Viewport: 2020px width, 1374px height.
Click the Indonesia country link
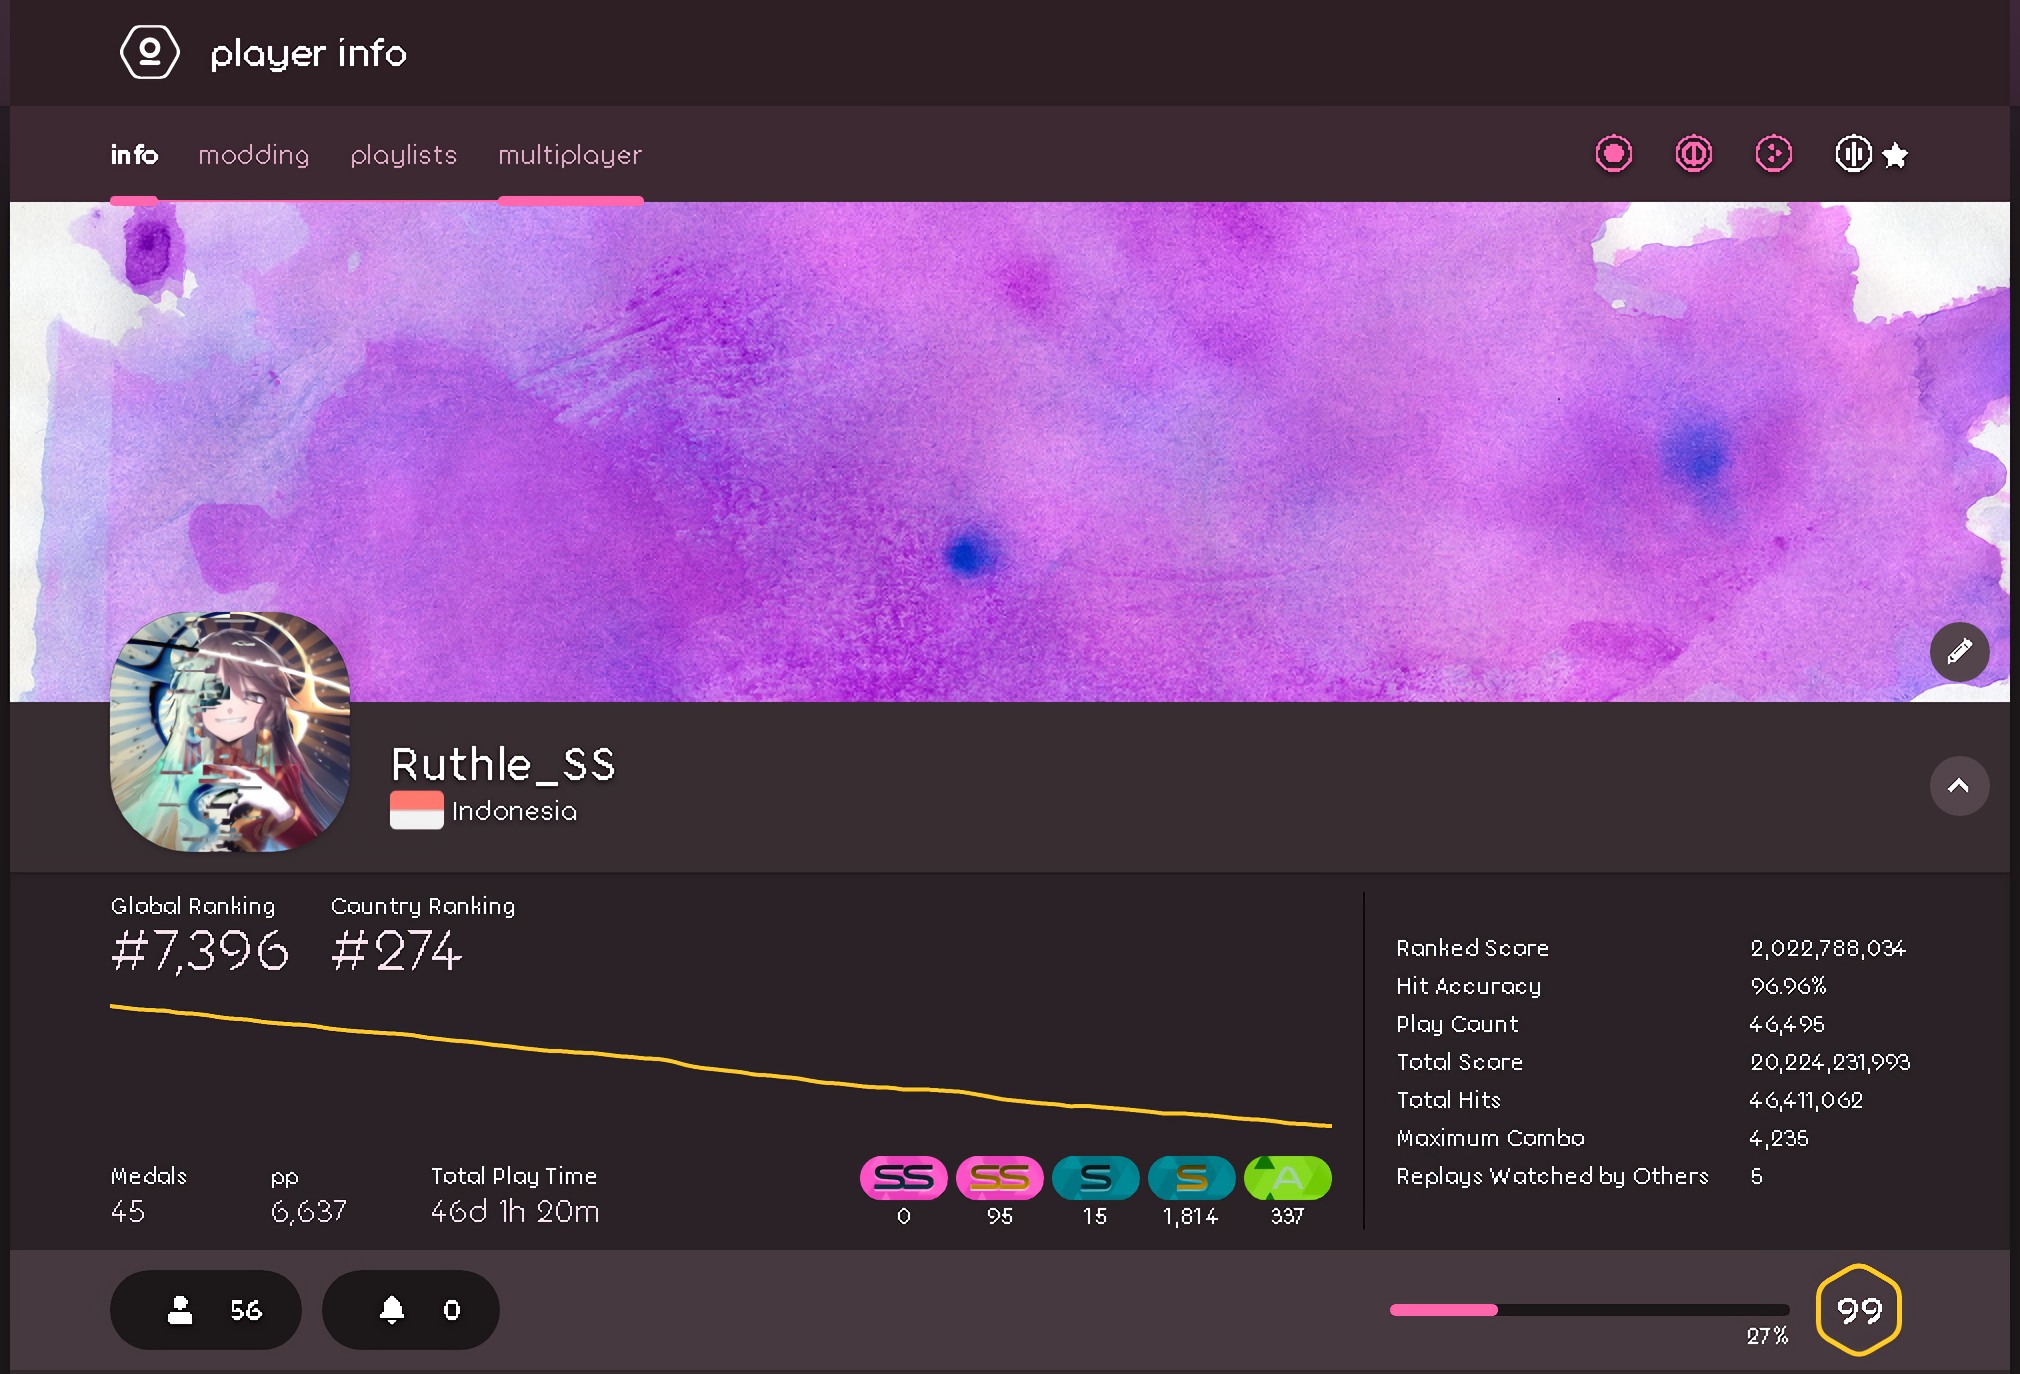[513, 811]
